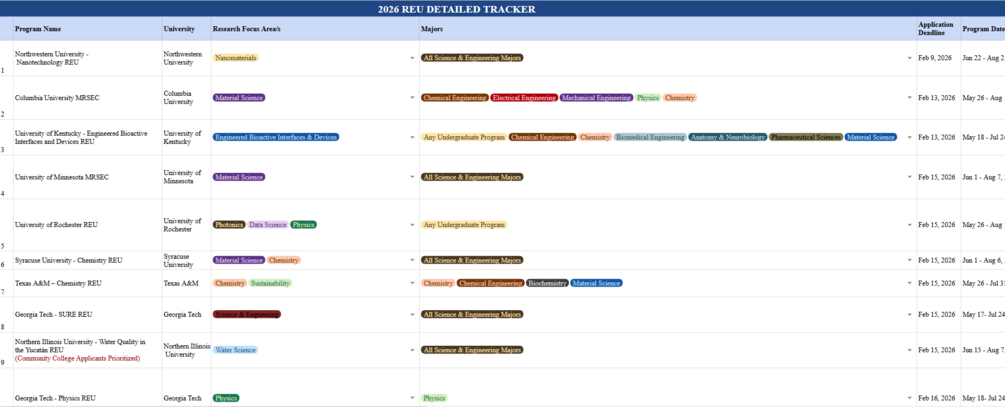Open Research Focus dropdown for Georgia Tech SURE row
1005x407 pixels.
click(x=412, y=315)
